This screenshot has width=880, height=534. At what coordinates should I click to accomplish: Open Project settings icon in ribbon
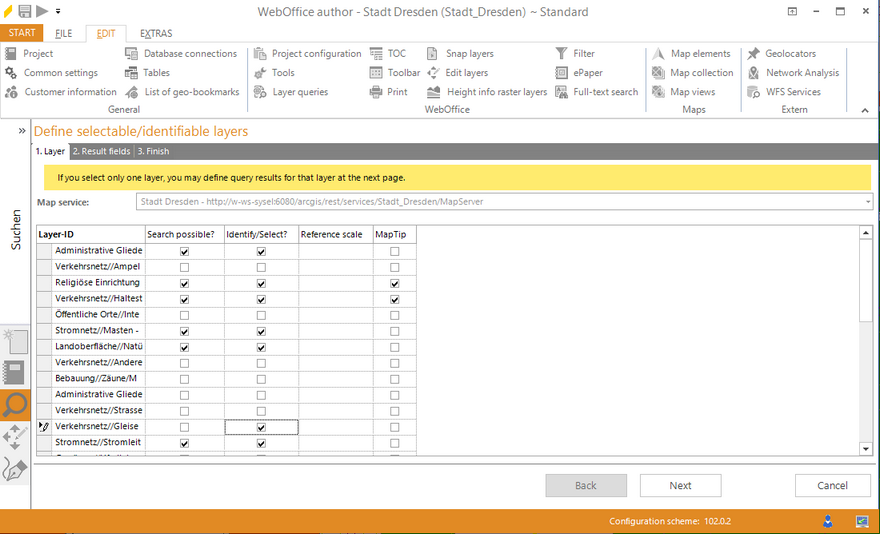(11, 53)
